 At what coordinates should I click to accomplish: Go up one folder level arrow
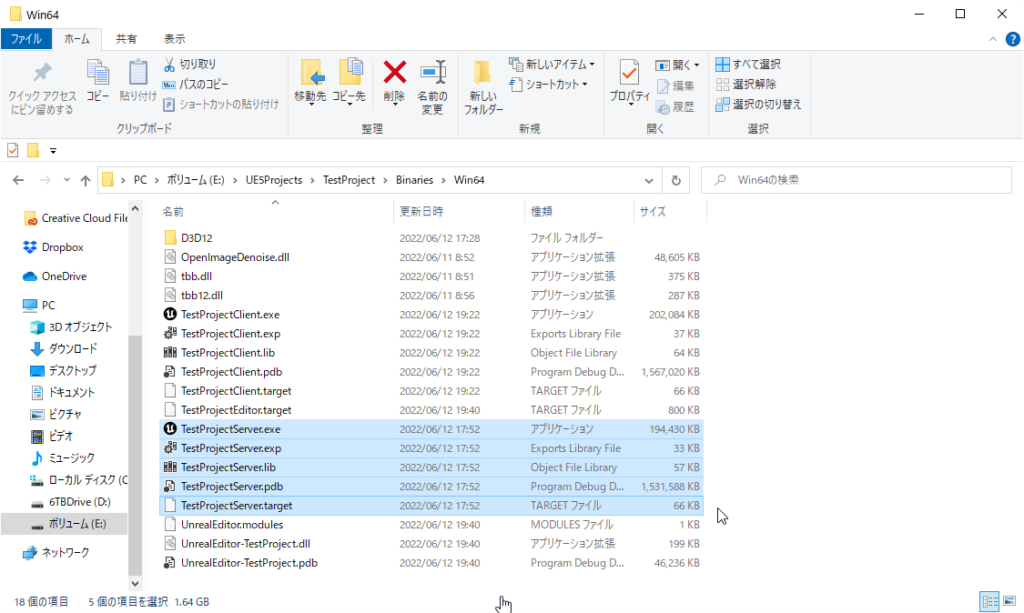coord(86,180)
